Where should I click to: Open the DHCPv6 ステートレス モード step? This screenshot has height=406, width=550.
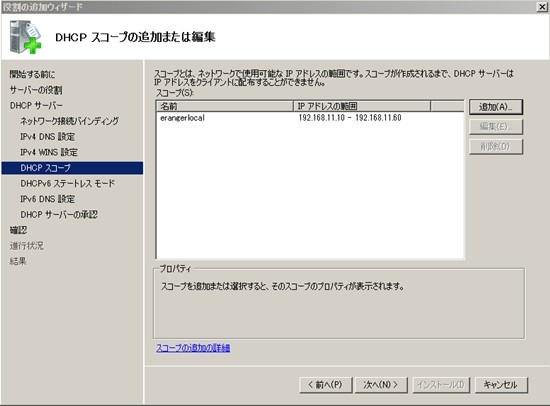point(68,184)
